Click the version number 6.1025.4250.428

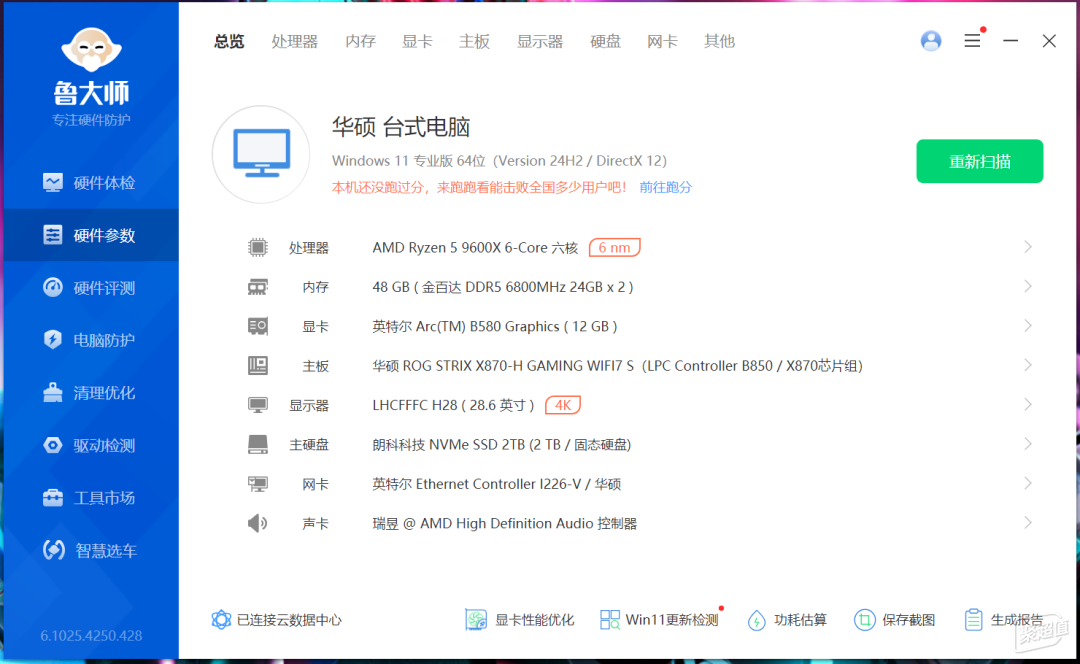(91, 635)
